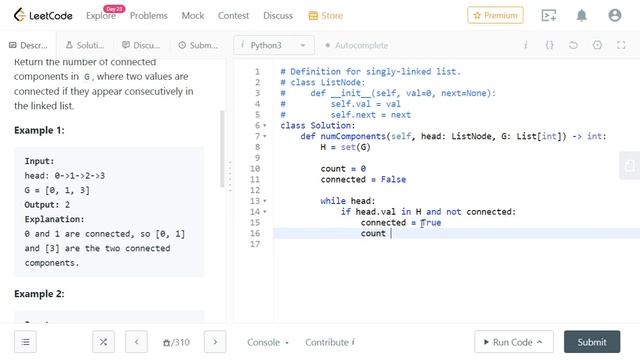Click the 'Output: 2' text

coord(47,204)
